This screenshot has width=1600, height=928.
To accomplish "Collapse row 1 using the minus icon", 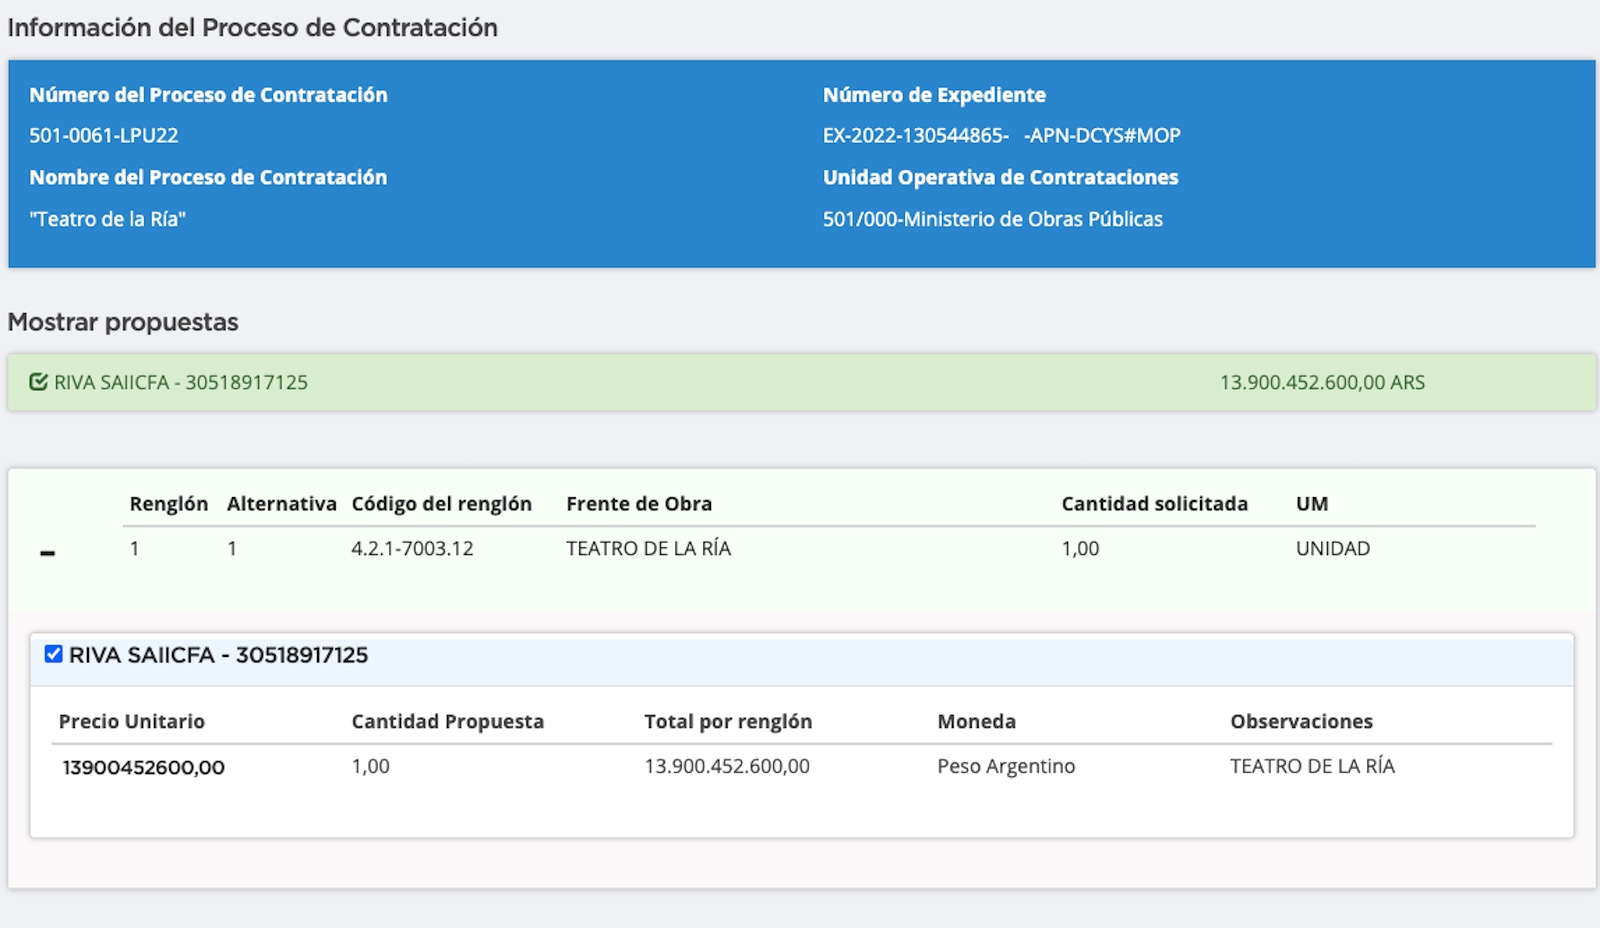I will [47, 553].
